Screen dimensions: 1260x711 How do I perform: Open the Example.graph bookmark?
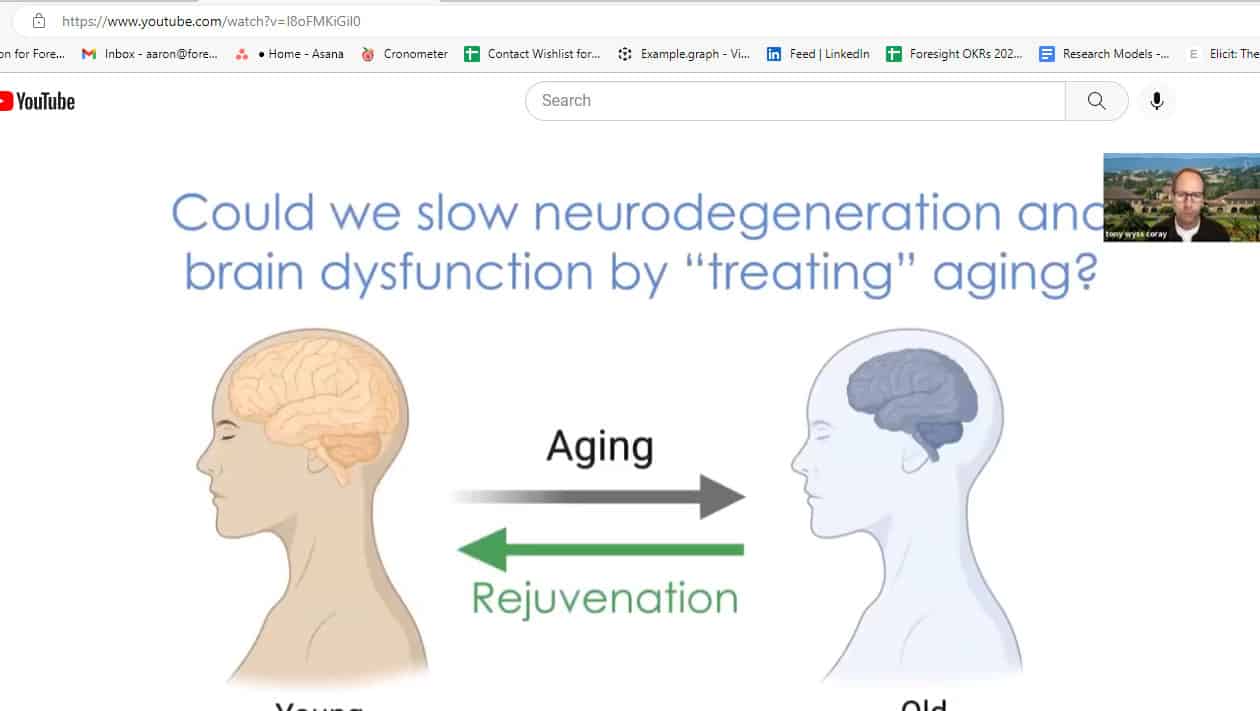pos(684,54)
